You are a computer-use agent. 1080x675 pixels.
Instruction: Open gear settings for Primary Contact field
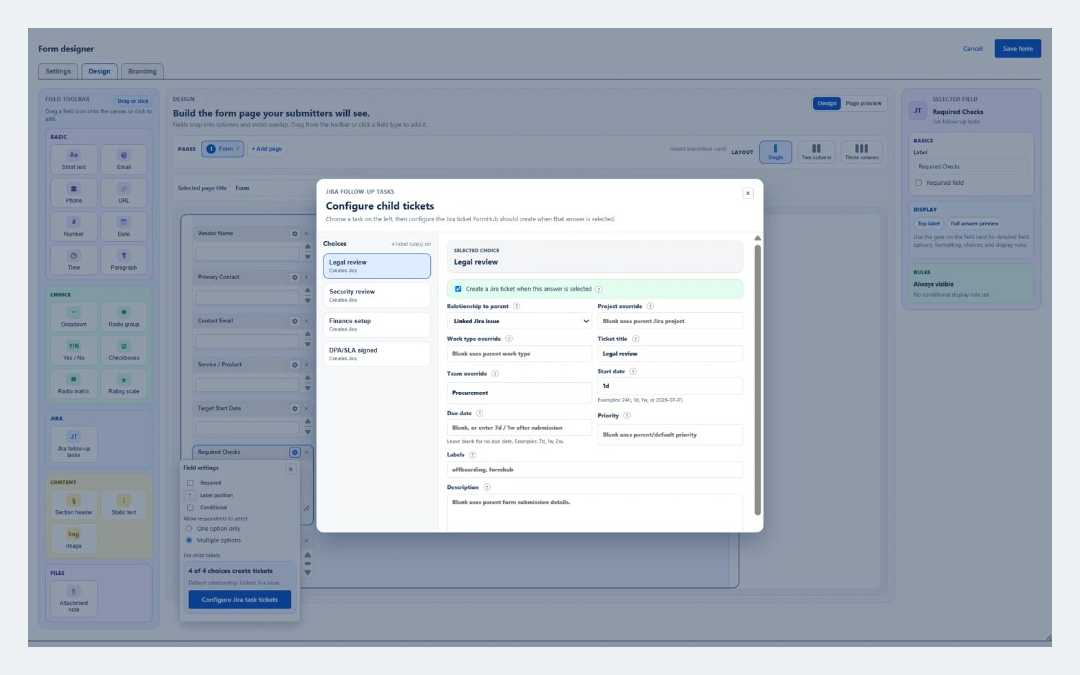(295, 278)
